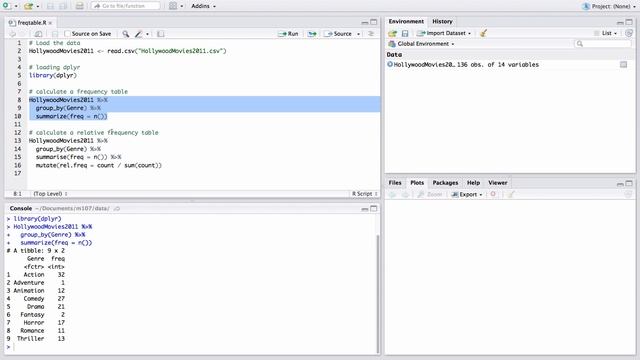Click the clear workspace broom icon
This screenshot has width=640, height=360.
click(483, 33)
